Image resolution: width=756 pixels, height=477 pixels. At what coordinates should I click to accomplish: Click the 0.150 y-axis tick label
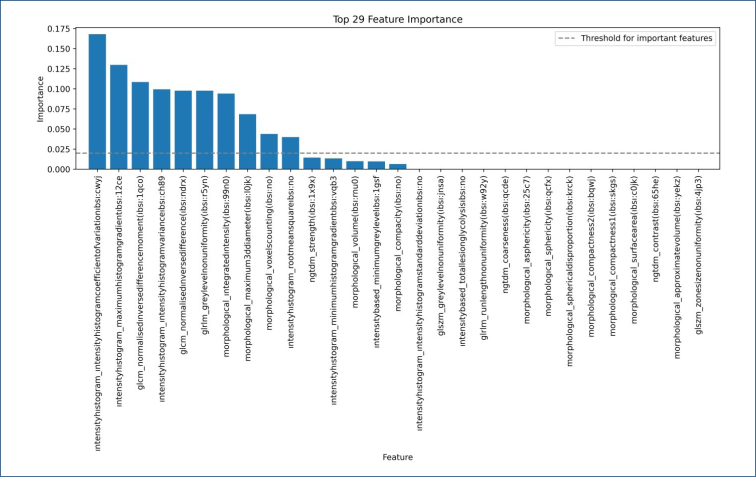point(58,49)
